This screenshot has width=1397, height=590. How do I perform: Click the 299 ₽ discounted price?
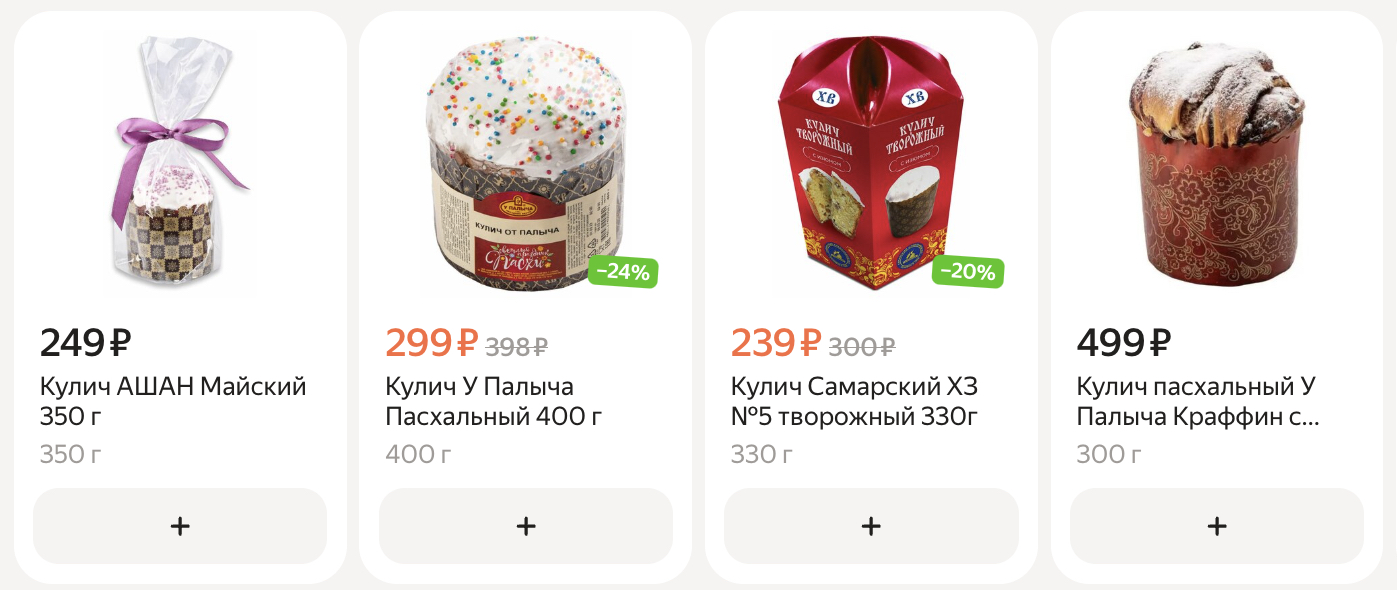pyautogui.click(x=432, y=343)
